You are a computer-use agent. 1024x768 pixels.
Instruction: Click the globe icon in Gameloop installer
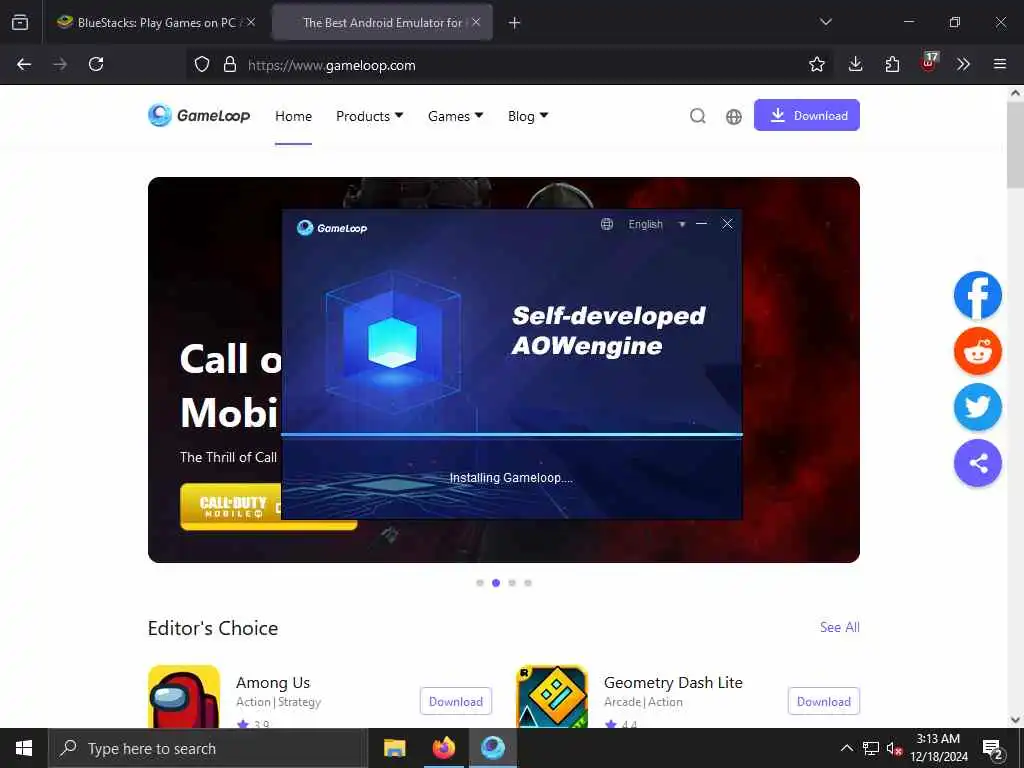point(607,224)
